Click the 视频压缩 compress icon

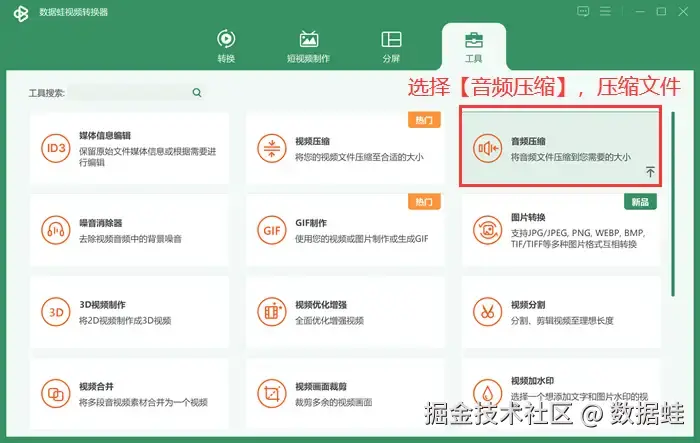point(272,148)
